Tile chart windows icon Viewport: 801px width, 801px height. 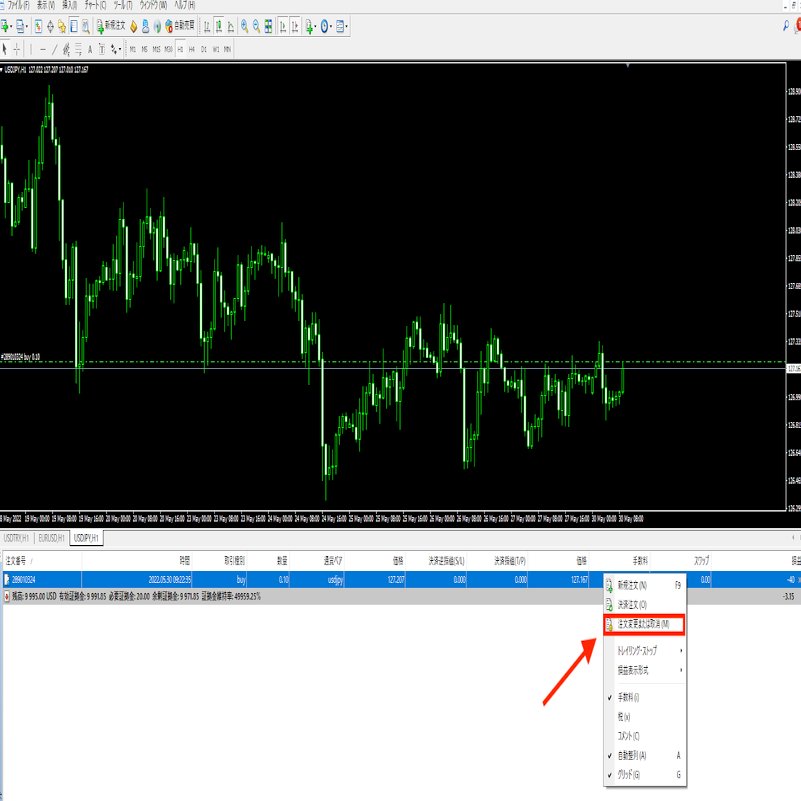pos(268,26)
